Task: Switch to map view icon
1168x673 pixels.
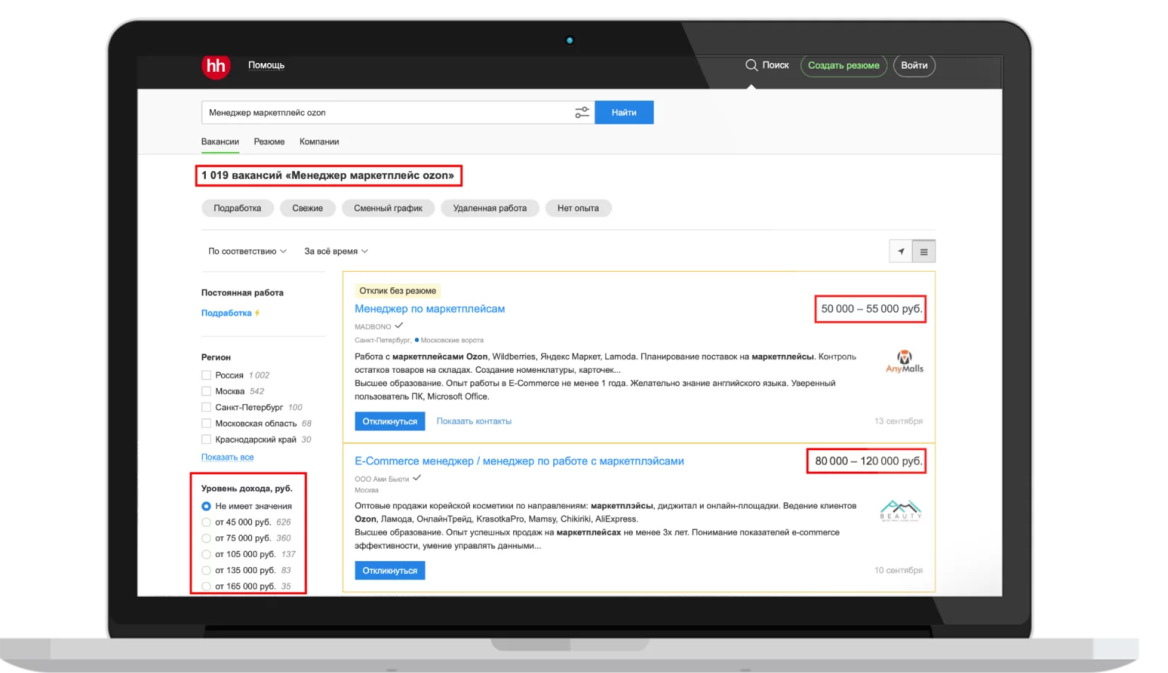Action: [901, 252]
